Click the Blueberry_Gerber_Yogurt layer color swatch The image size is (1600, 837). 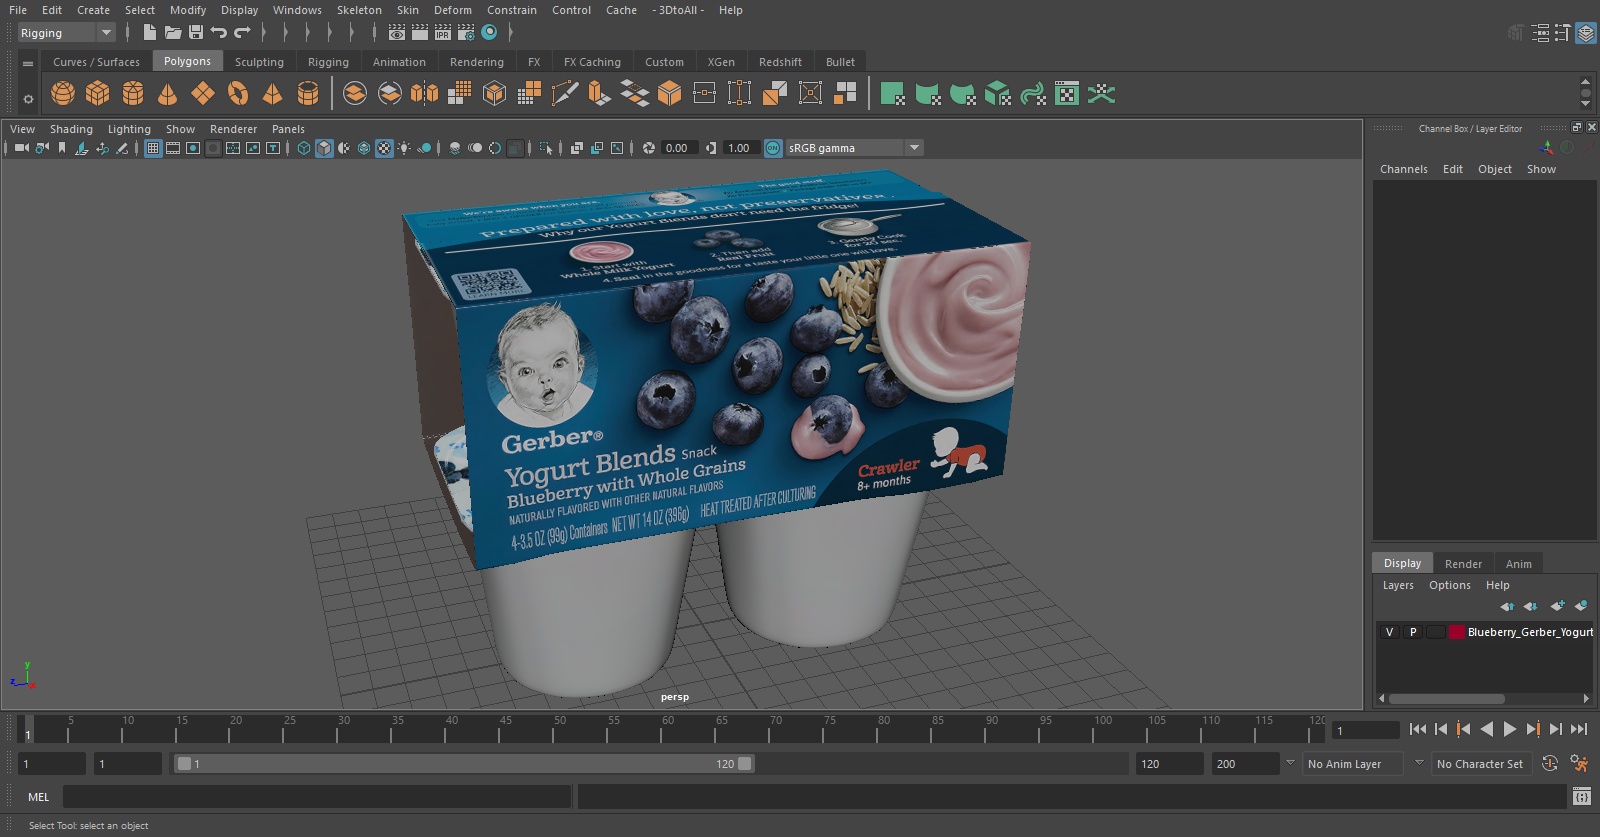click(x=1457, y=632)
